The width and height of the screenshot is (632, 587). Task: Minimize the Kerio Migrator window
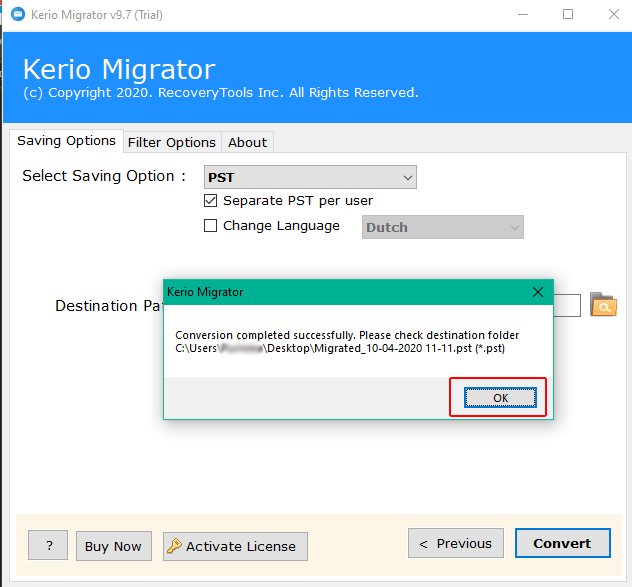pos(522,15)
